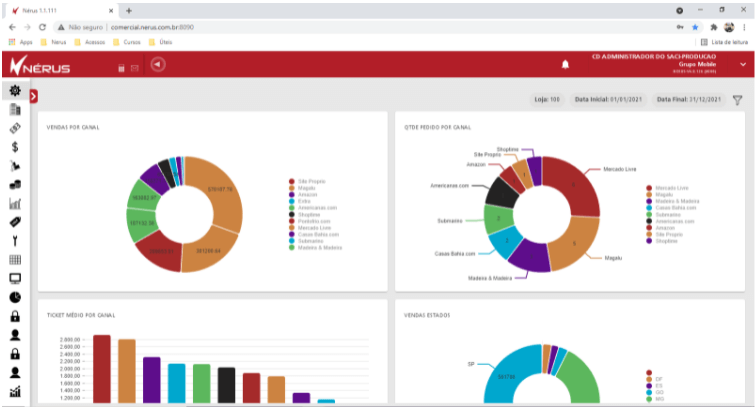This screenshot has width=755, height=407.
Task: Toggle Site Proprio in Vendas por Canal legend
Action: click(307, 182)
